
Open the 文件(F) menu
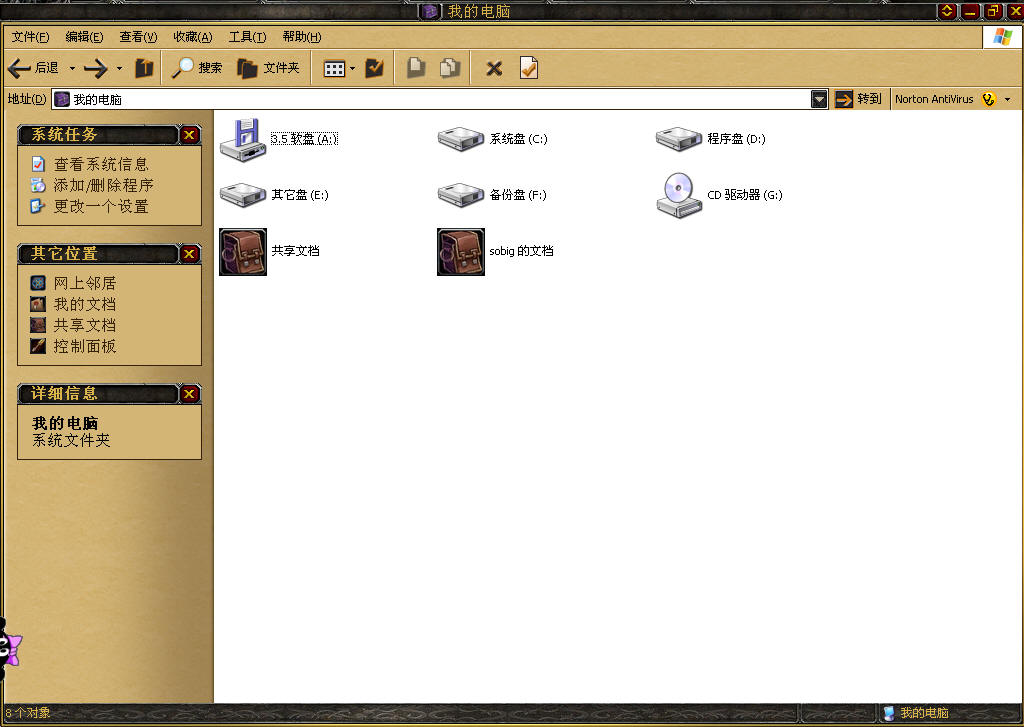[30, 37]
